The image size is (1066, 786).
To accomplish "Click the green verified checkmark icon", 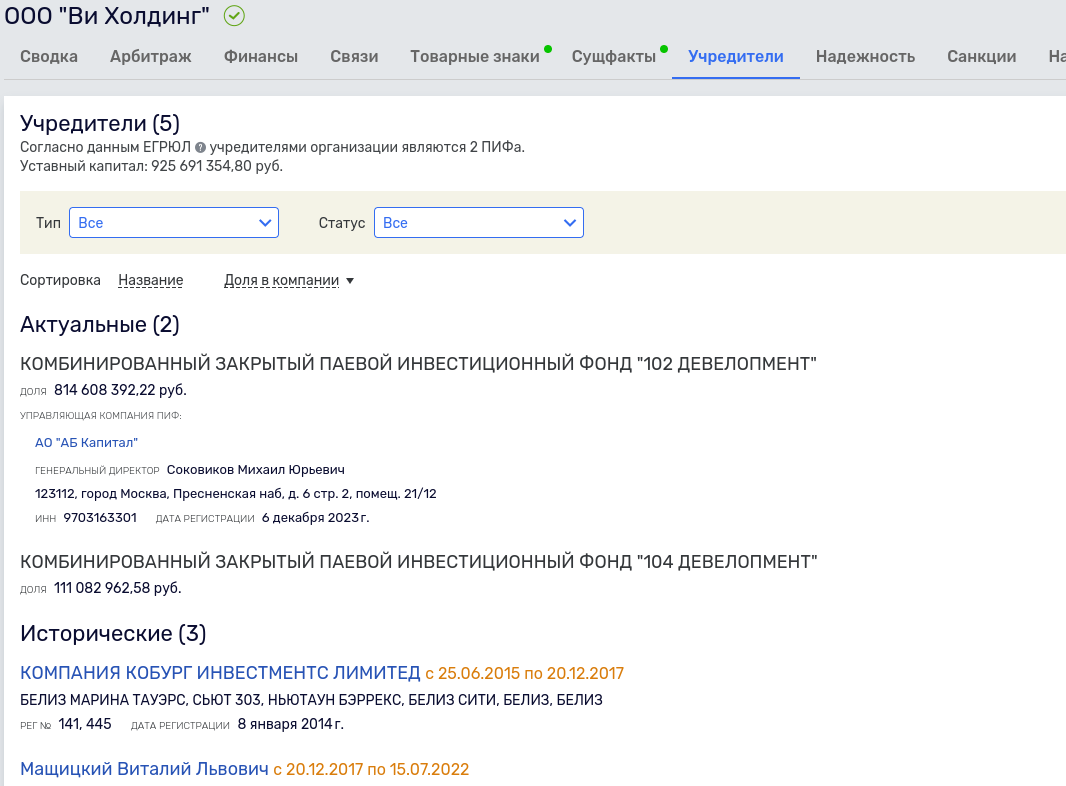I will (x=234, y=16).
